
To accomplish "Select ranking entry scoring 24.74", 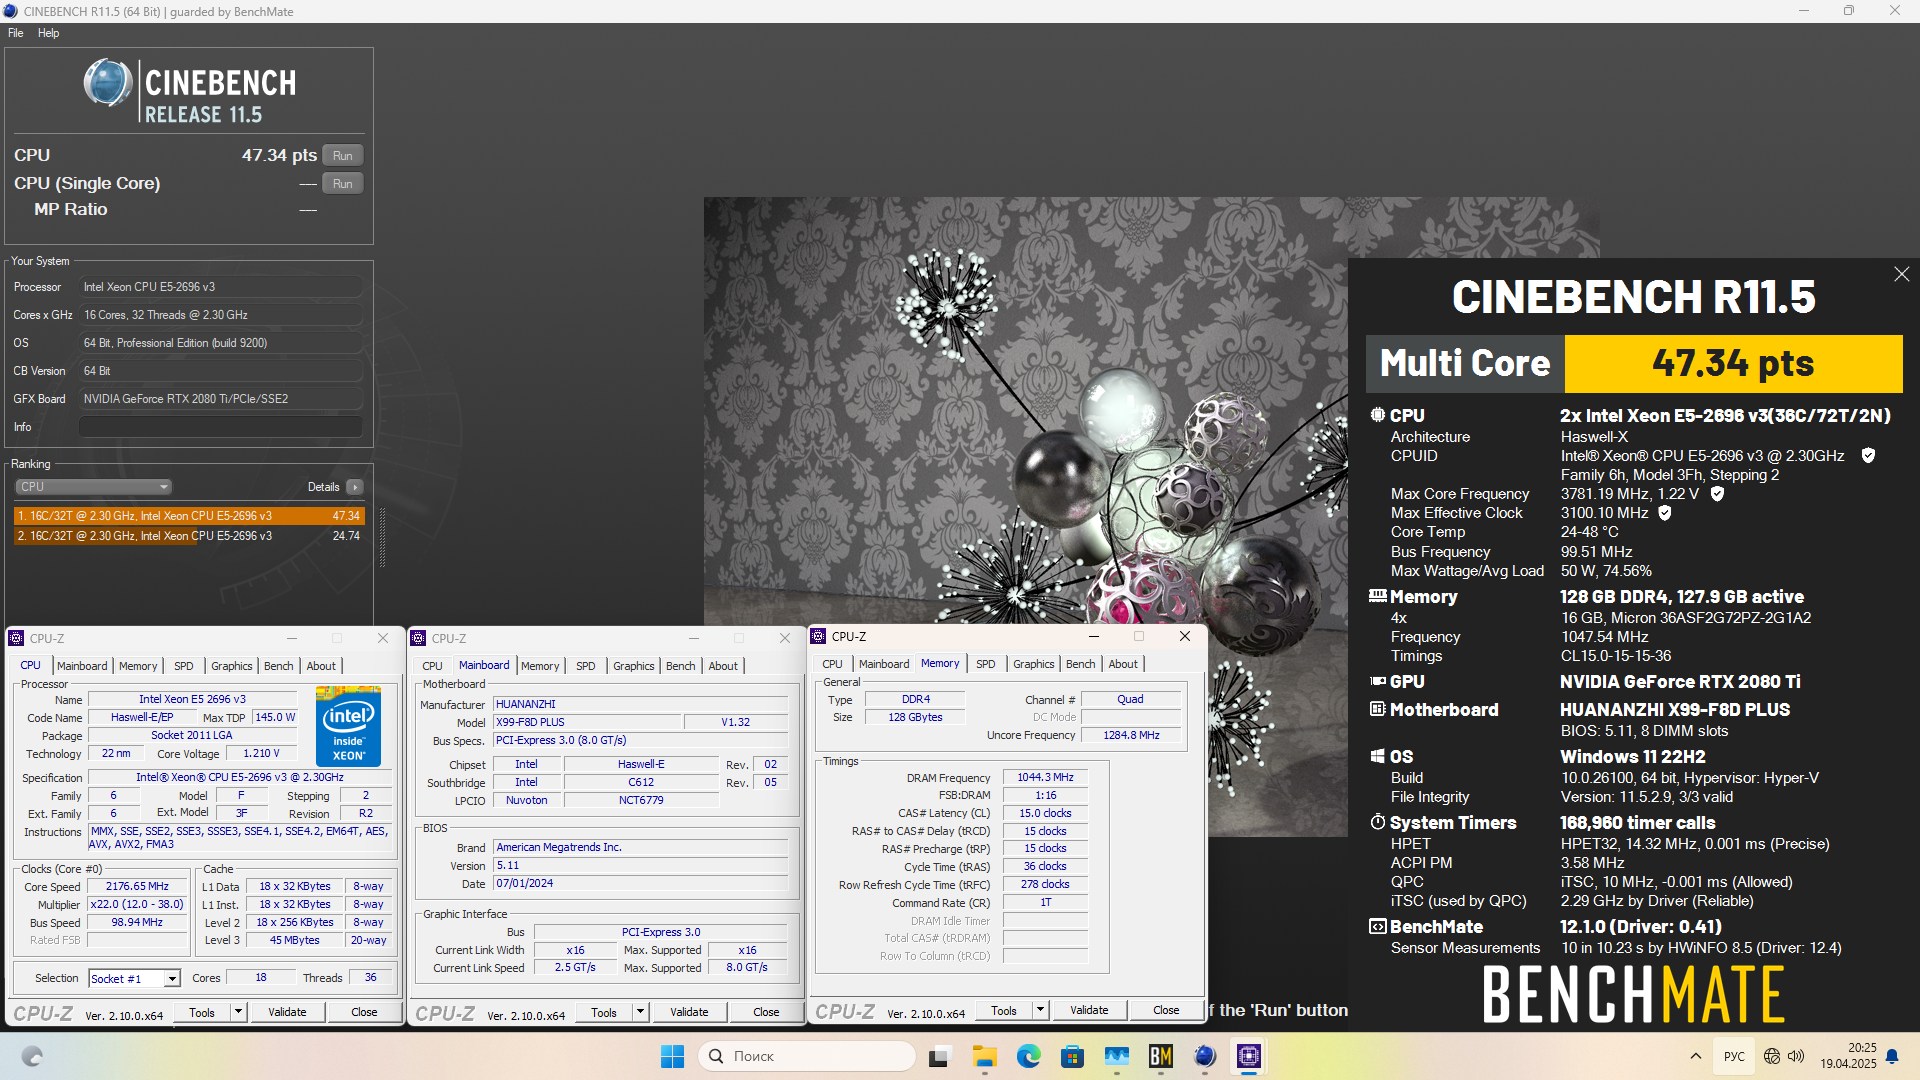I will (x=189, y=536).
